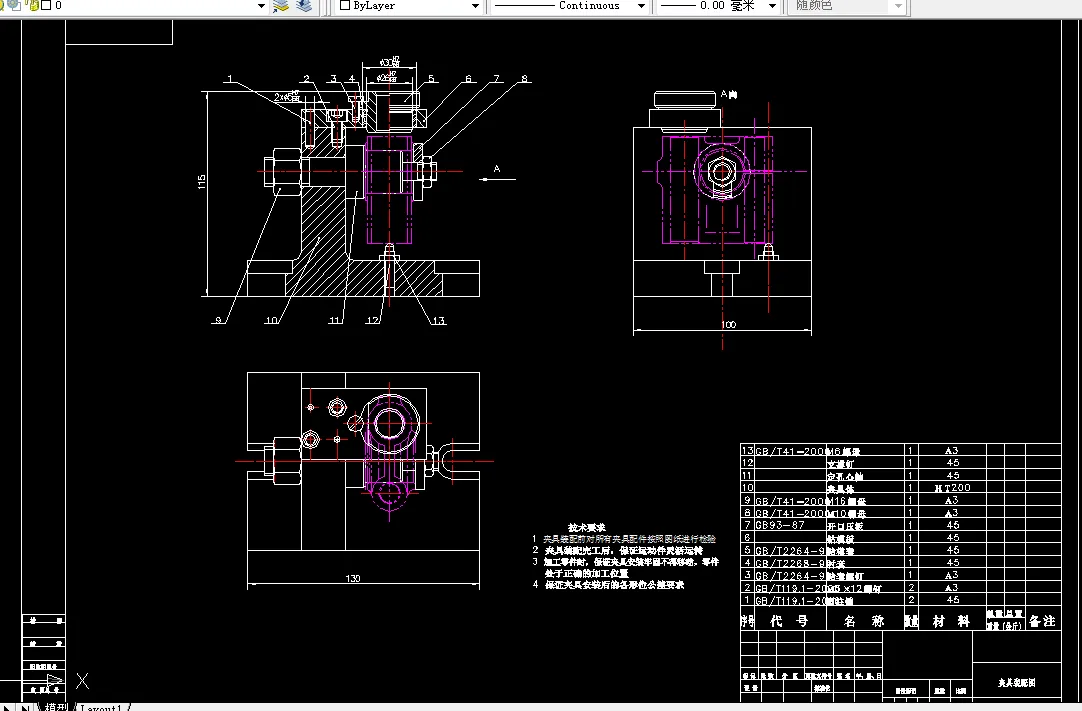Image resolution: width=1082 pixels, height=711 pixels.
Task: Select balloon number 6 in front view
Action: 469,79
